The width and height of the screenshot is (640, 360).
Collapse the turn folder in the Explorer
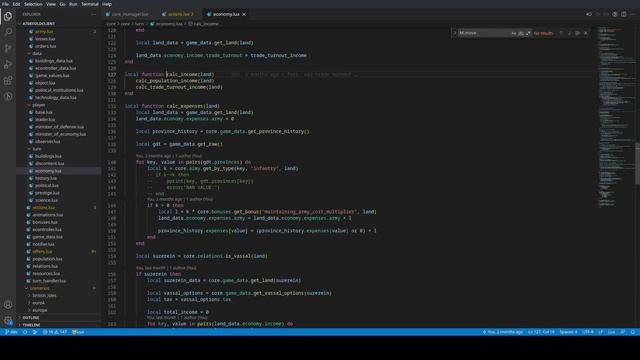37,149
